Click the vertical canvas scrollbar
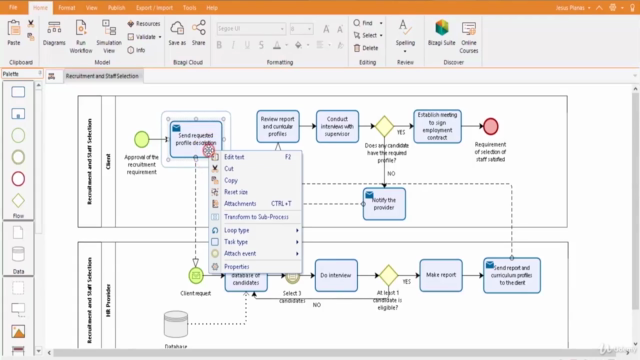 click(x=635, y=200)
